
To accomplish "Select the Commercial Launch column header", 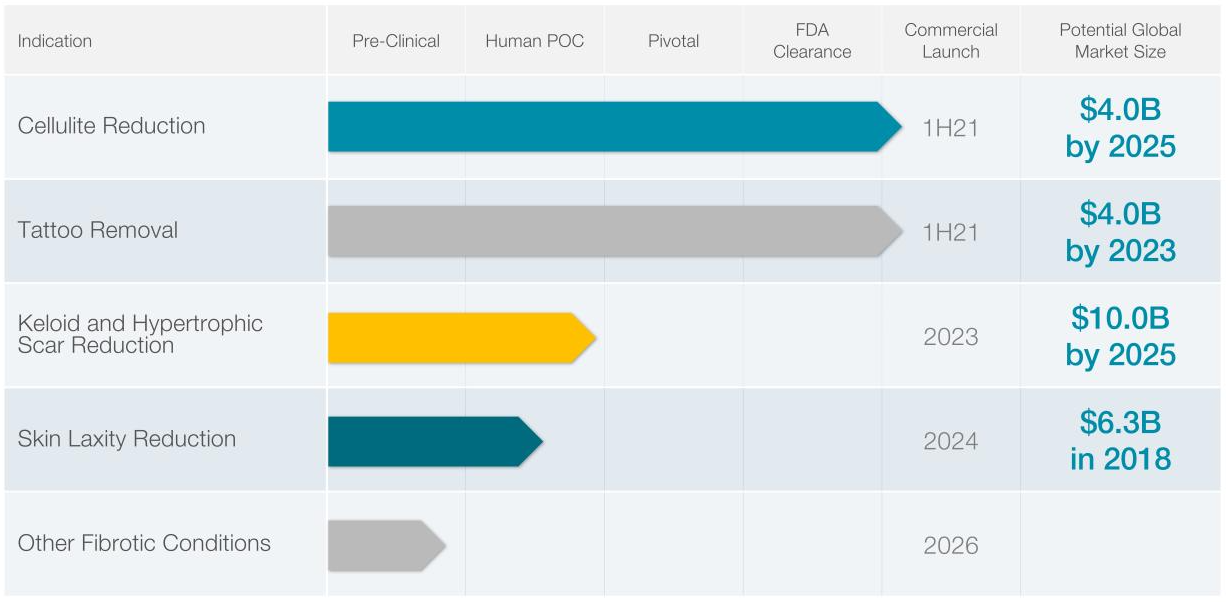I will click(951, 41).
